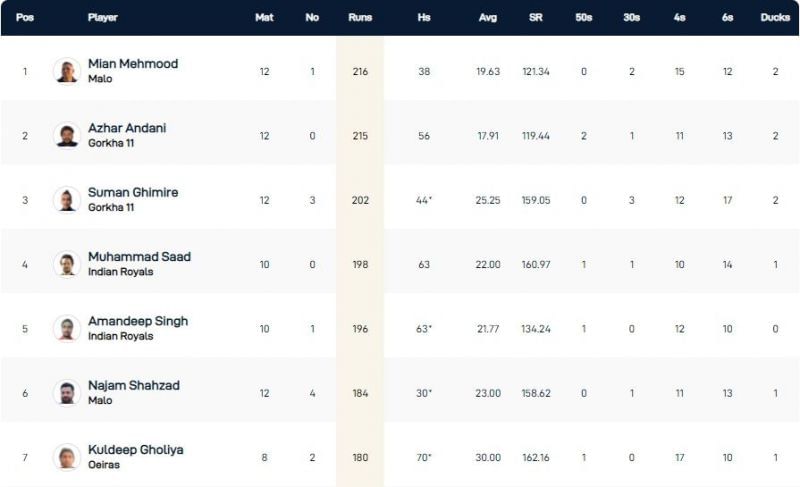Sort by Mat column header

(x=264, y=18)
